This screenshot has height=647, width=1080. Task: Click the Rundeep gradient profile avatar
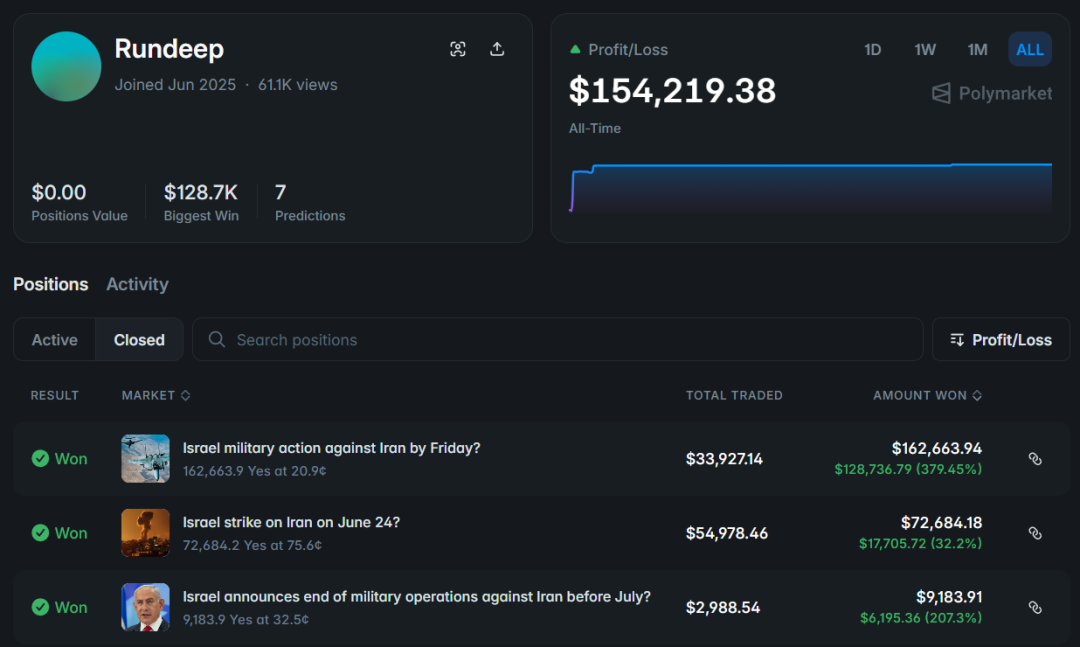[66, 66]
